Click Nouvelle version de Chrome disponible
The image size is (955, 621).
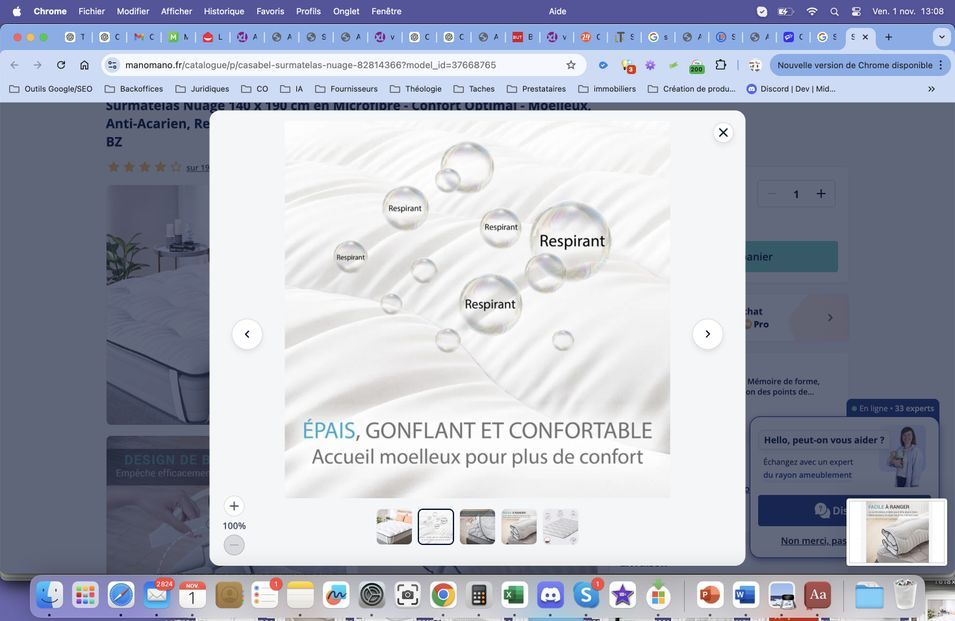pos(854,65)
